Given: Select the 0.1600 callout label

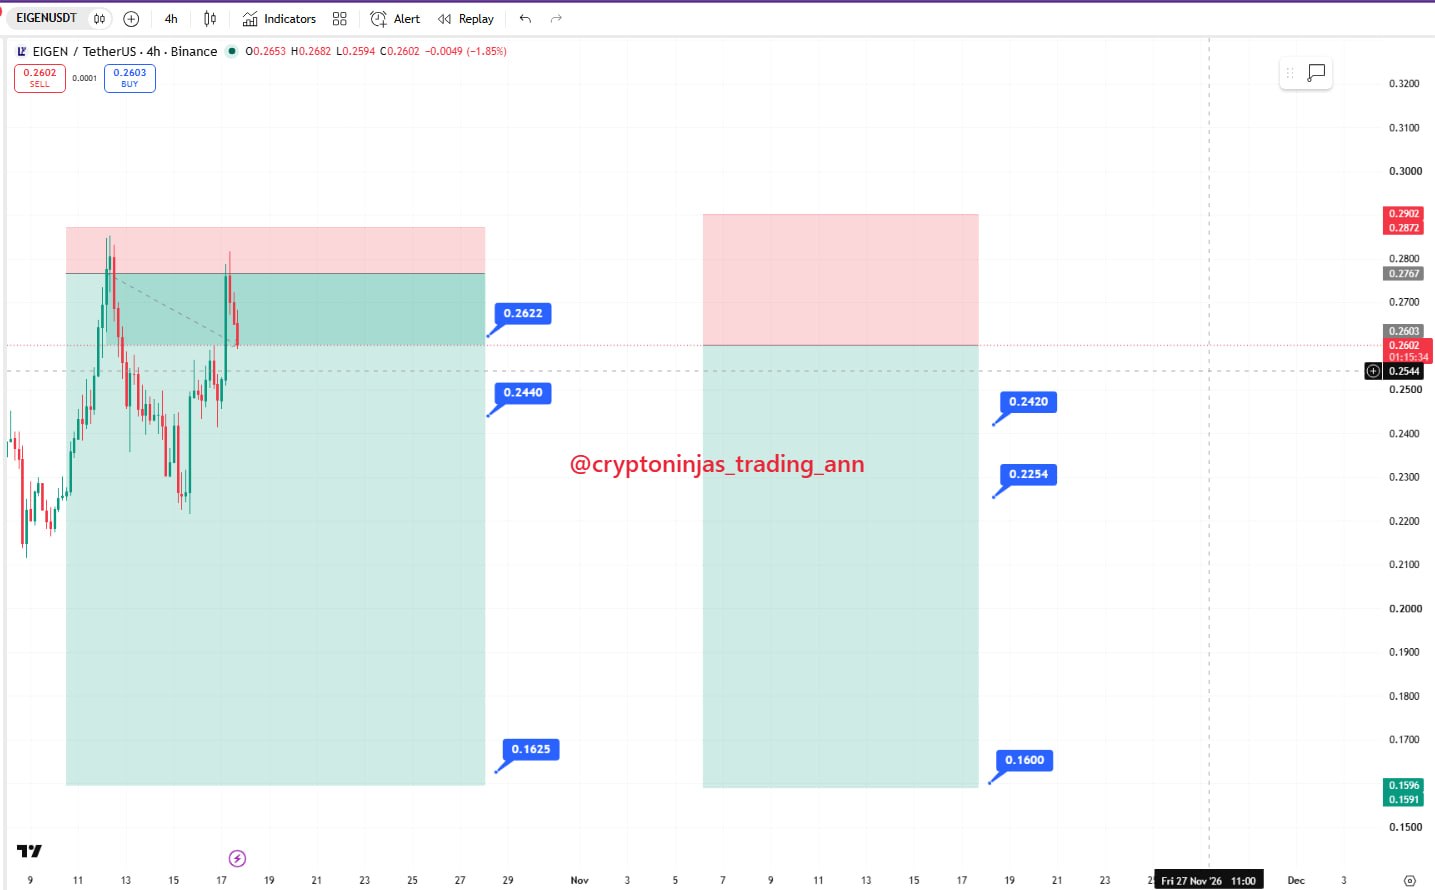Looking at the screenshot, I should [1025, 760].
